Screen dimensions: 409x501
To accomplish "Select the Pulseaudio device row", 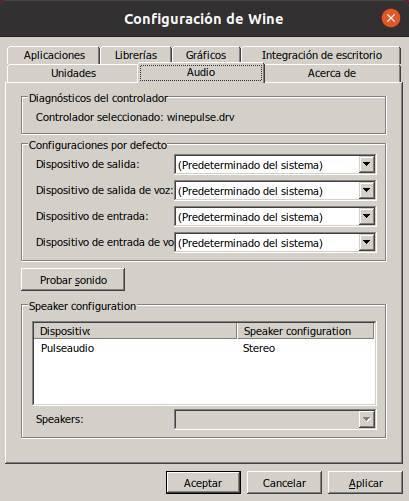I will click(x=204, y=348).
